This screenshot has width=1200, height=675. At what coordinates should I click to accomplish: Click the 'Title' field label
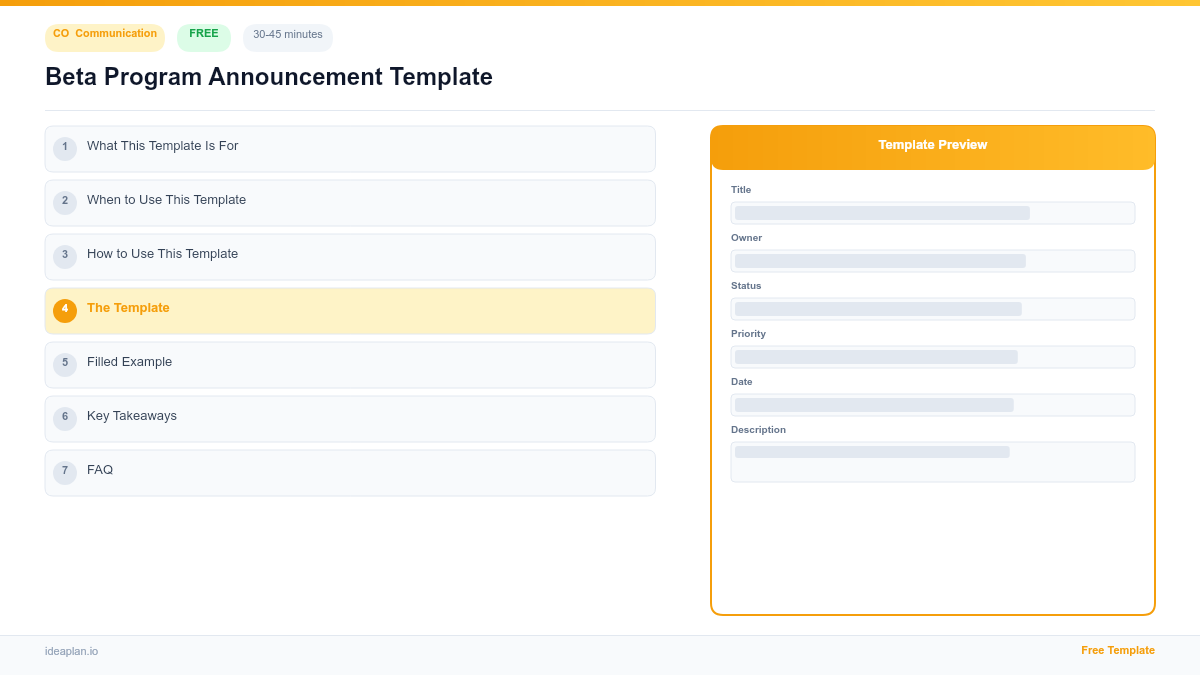(741, 190)
